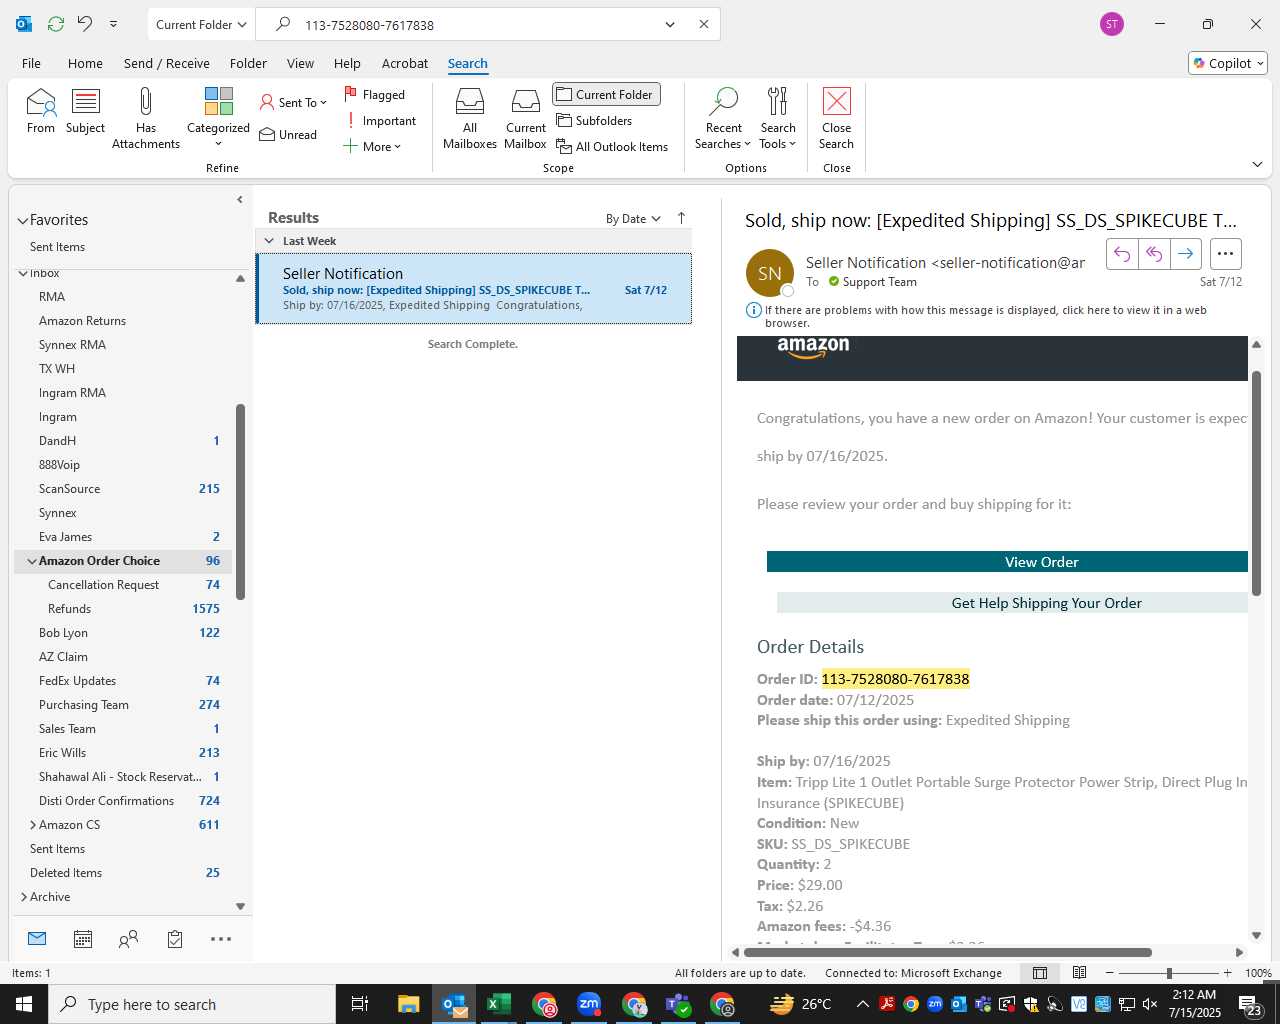
Task: Switch to the Home ribbon tab
Action: [85, 63]
